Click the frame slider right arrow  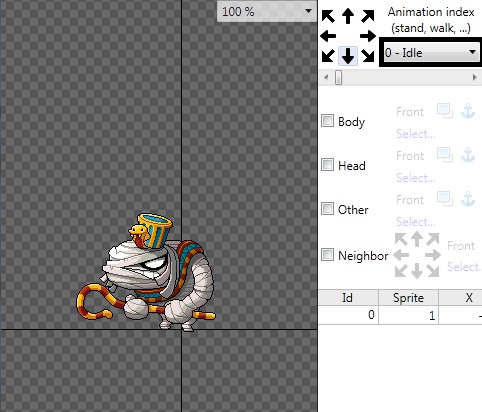tap(475, 77)
